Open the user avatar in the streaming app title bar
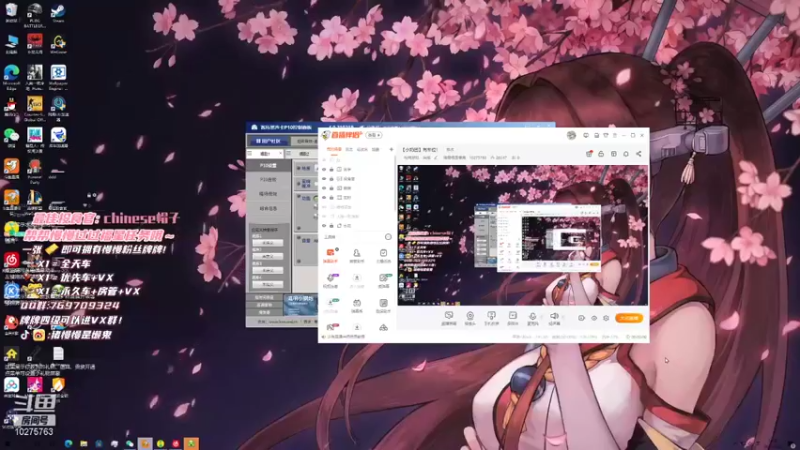Viewport: 800px width, 450px height. point(571,135)
